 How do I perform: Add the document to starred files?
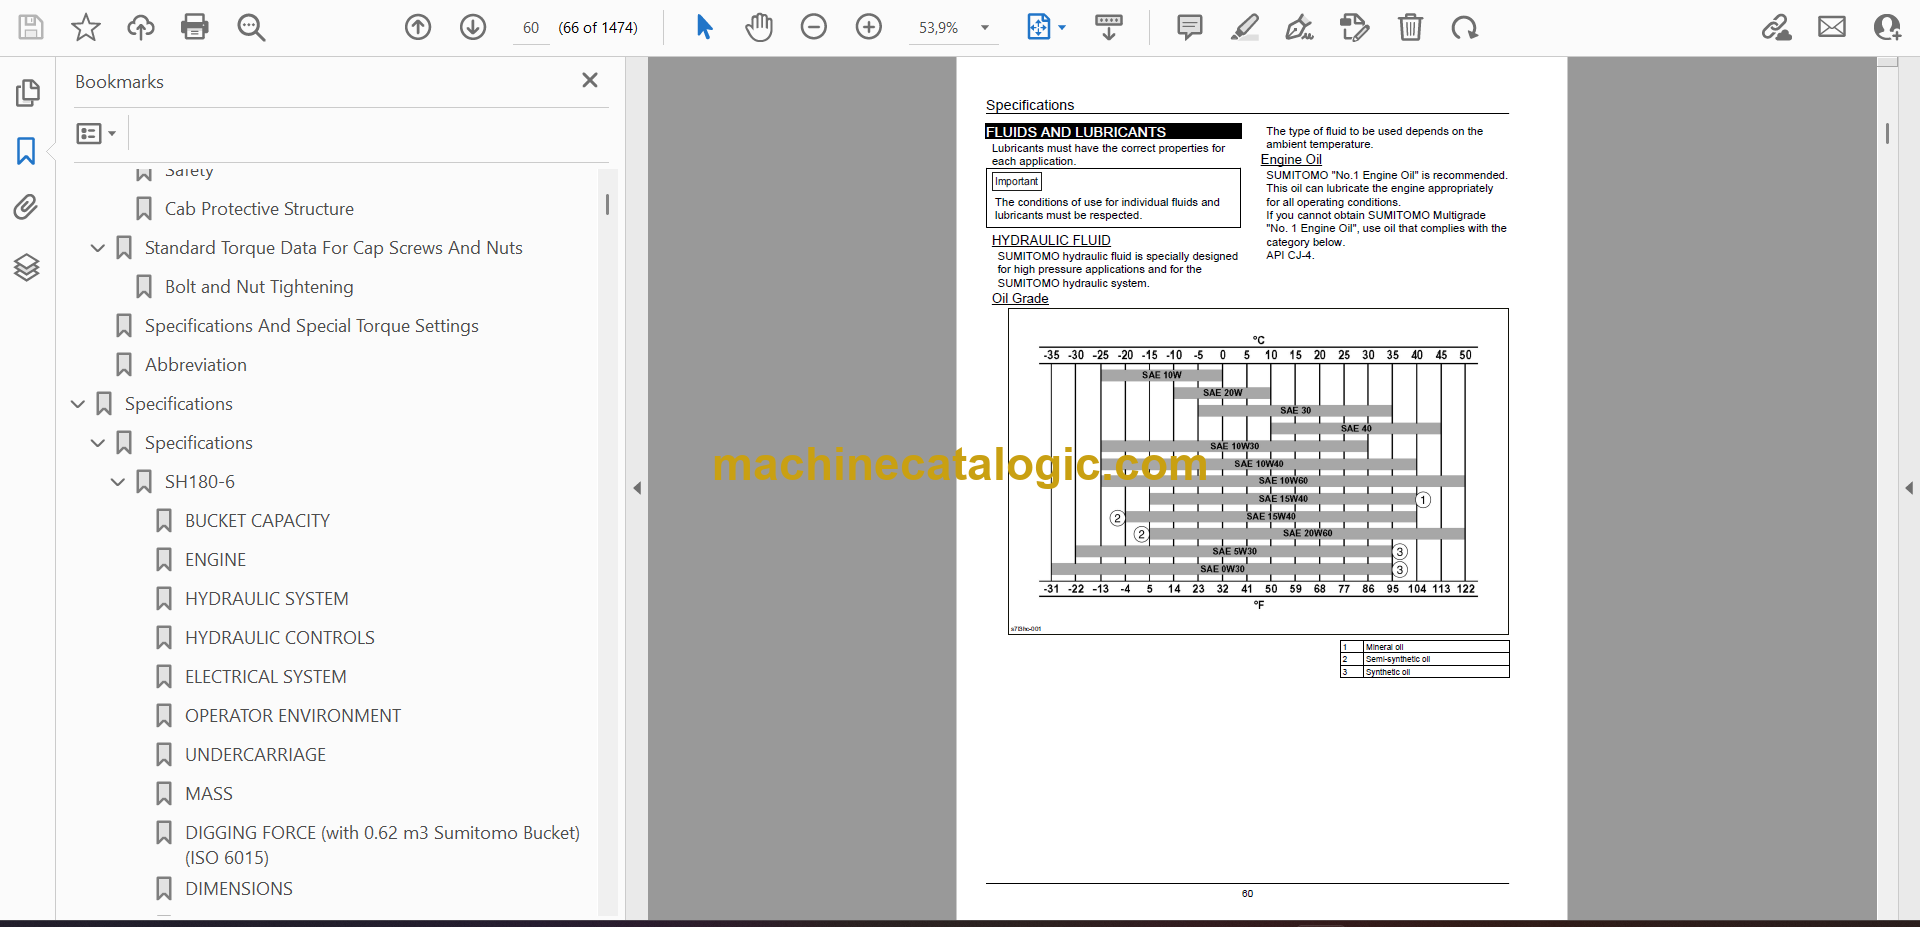[86, 27]
